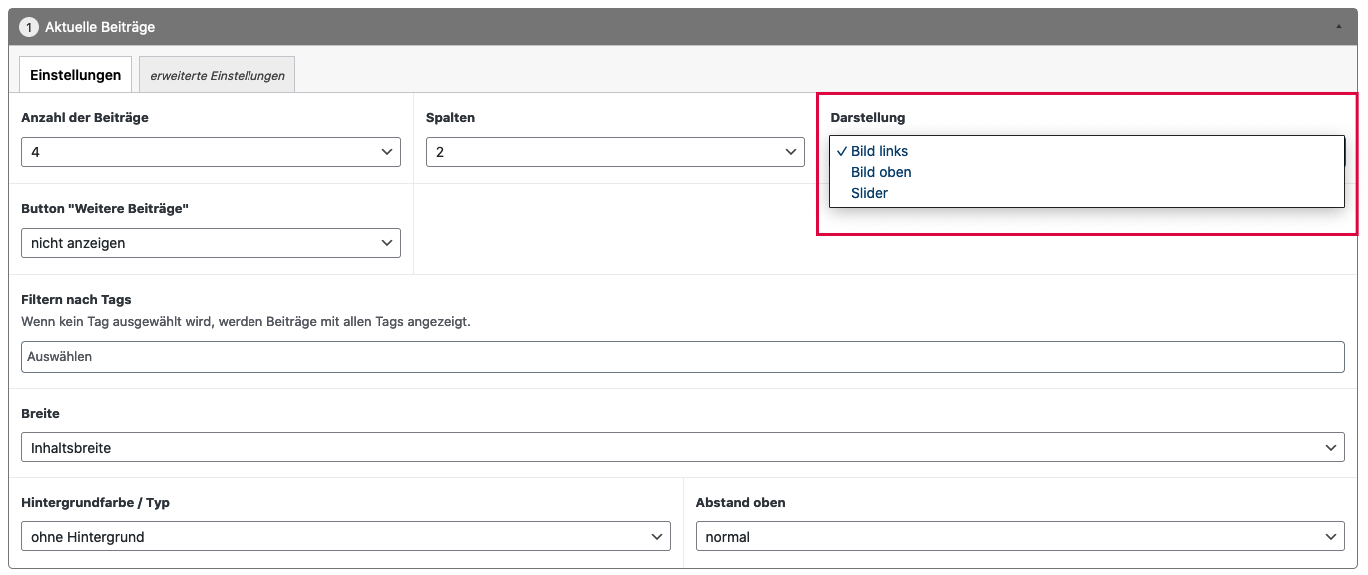This screenshot has width=1368, height=575.
Task: Click the Aktuelle Beiträge header title
Action: 100,27
